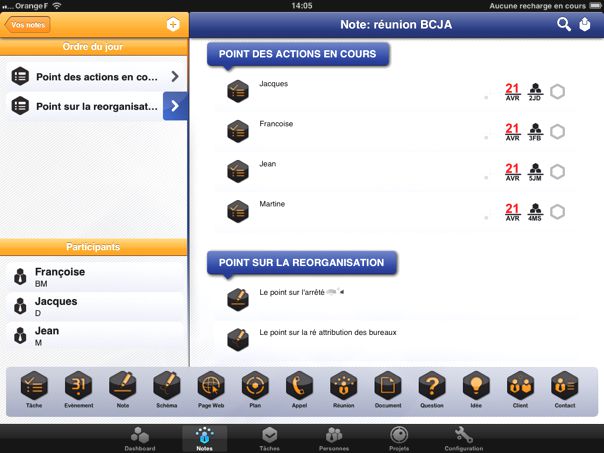Insert a Schéma item
604x453 pixels.
pyautogui.click(x=166, y=388)
